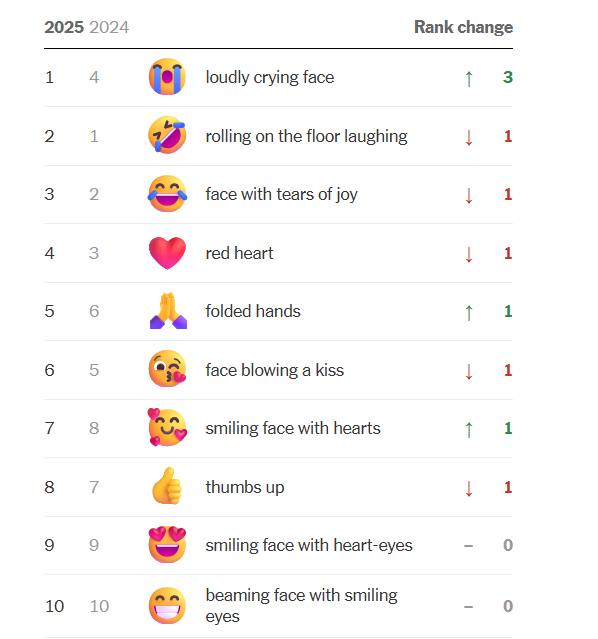Select the rolling on the floor laughing emoji
This screenshot has width=598, height=639.
pyautogui.click(x=167, y=135)
